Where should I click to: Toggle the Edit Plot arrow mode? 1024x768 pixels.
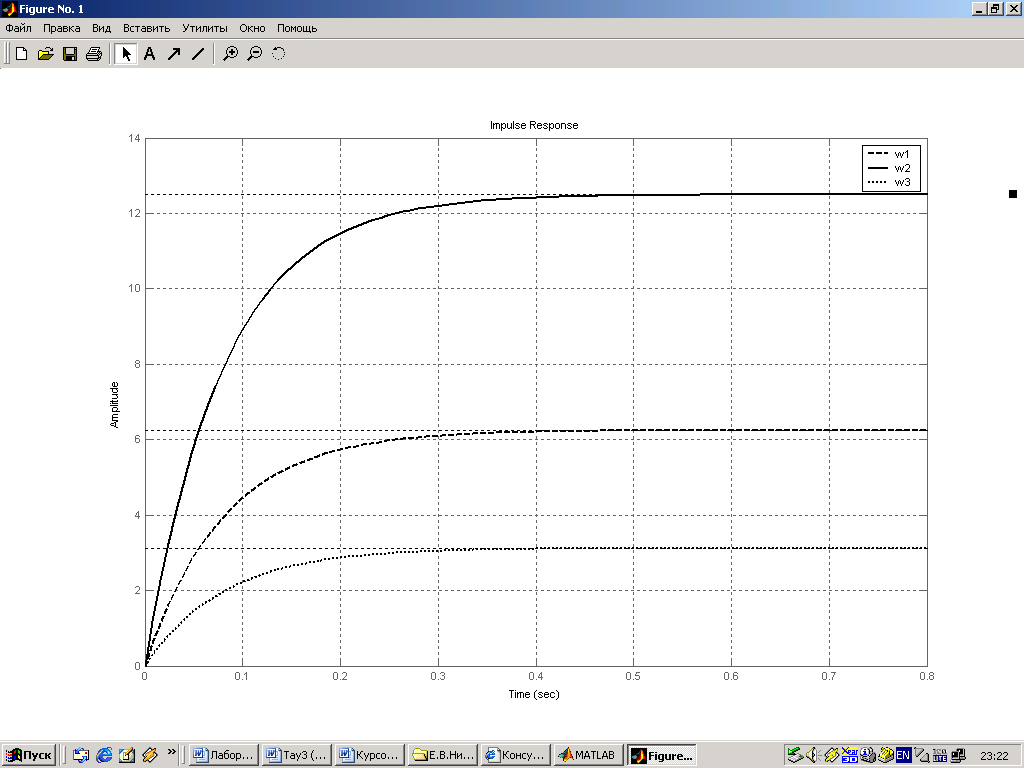coord(126,54)
